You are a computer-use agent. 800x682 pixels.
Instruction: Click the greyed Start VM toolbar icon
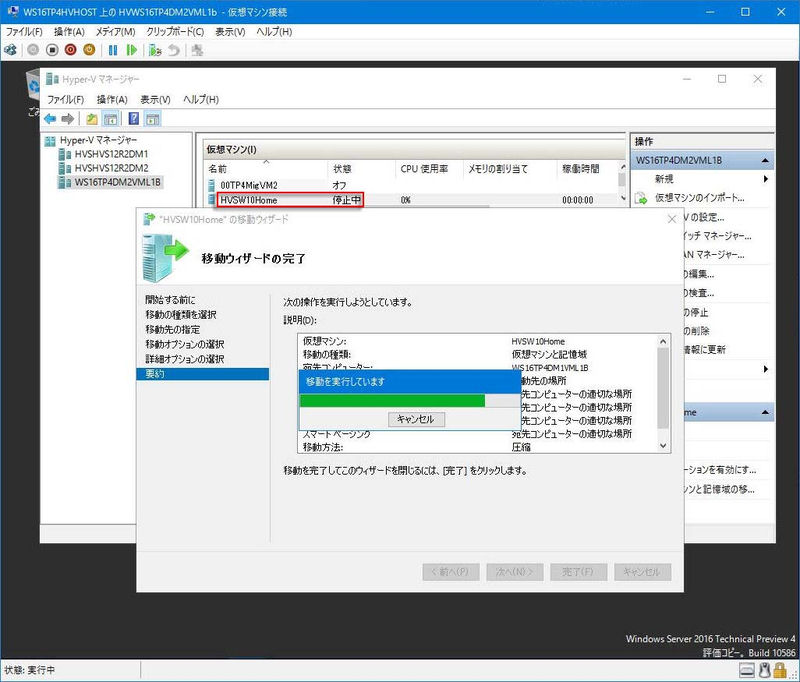[33, 50]
